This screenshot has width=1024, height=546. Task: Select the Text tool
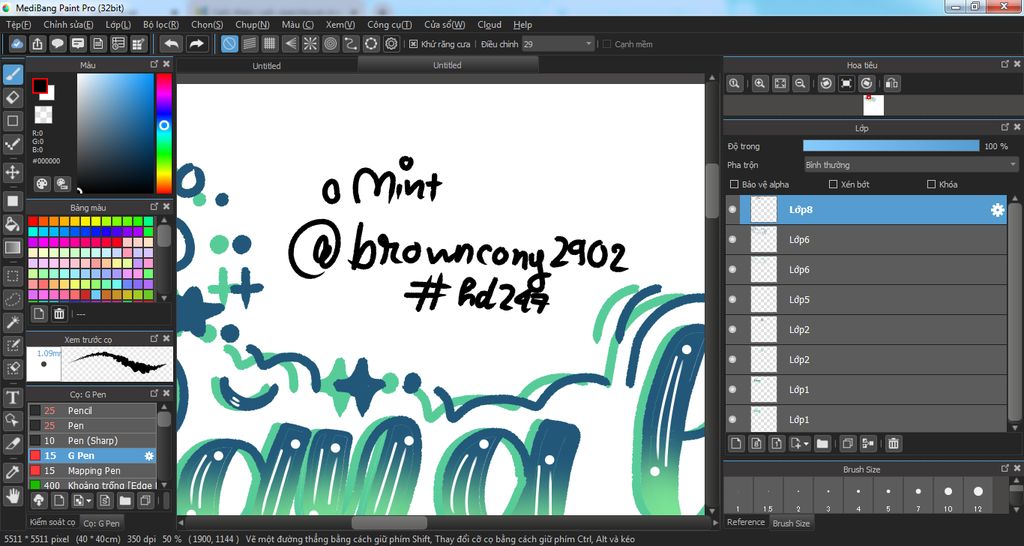pos(12,397)
